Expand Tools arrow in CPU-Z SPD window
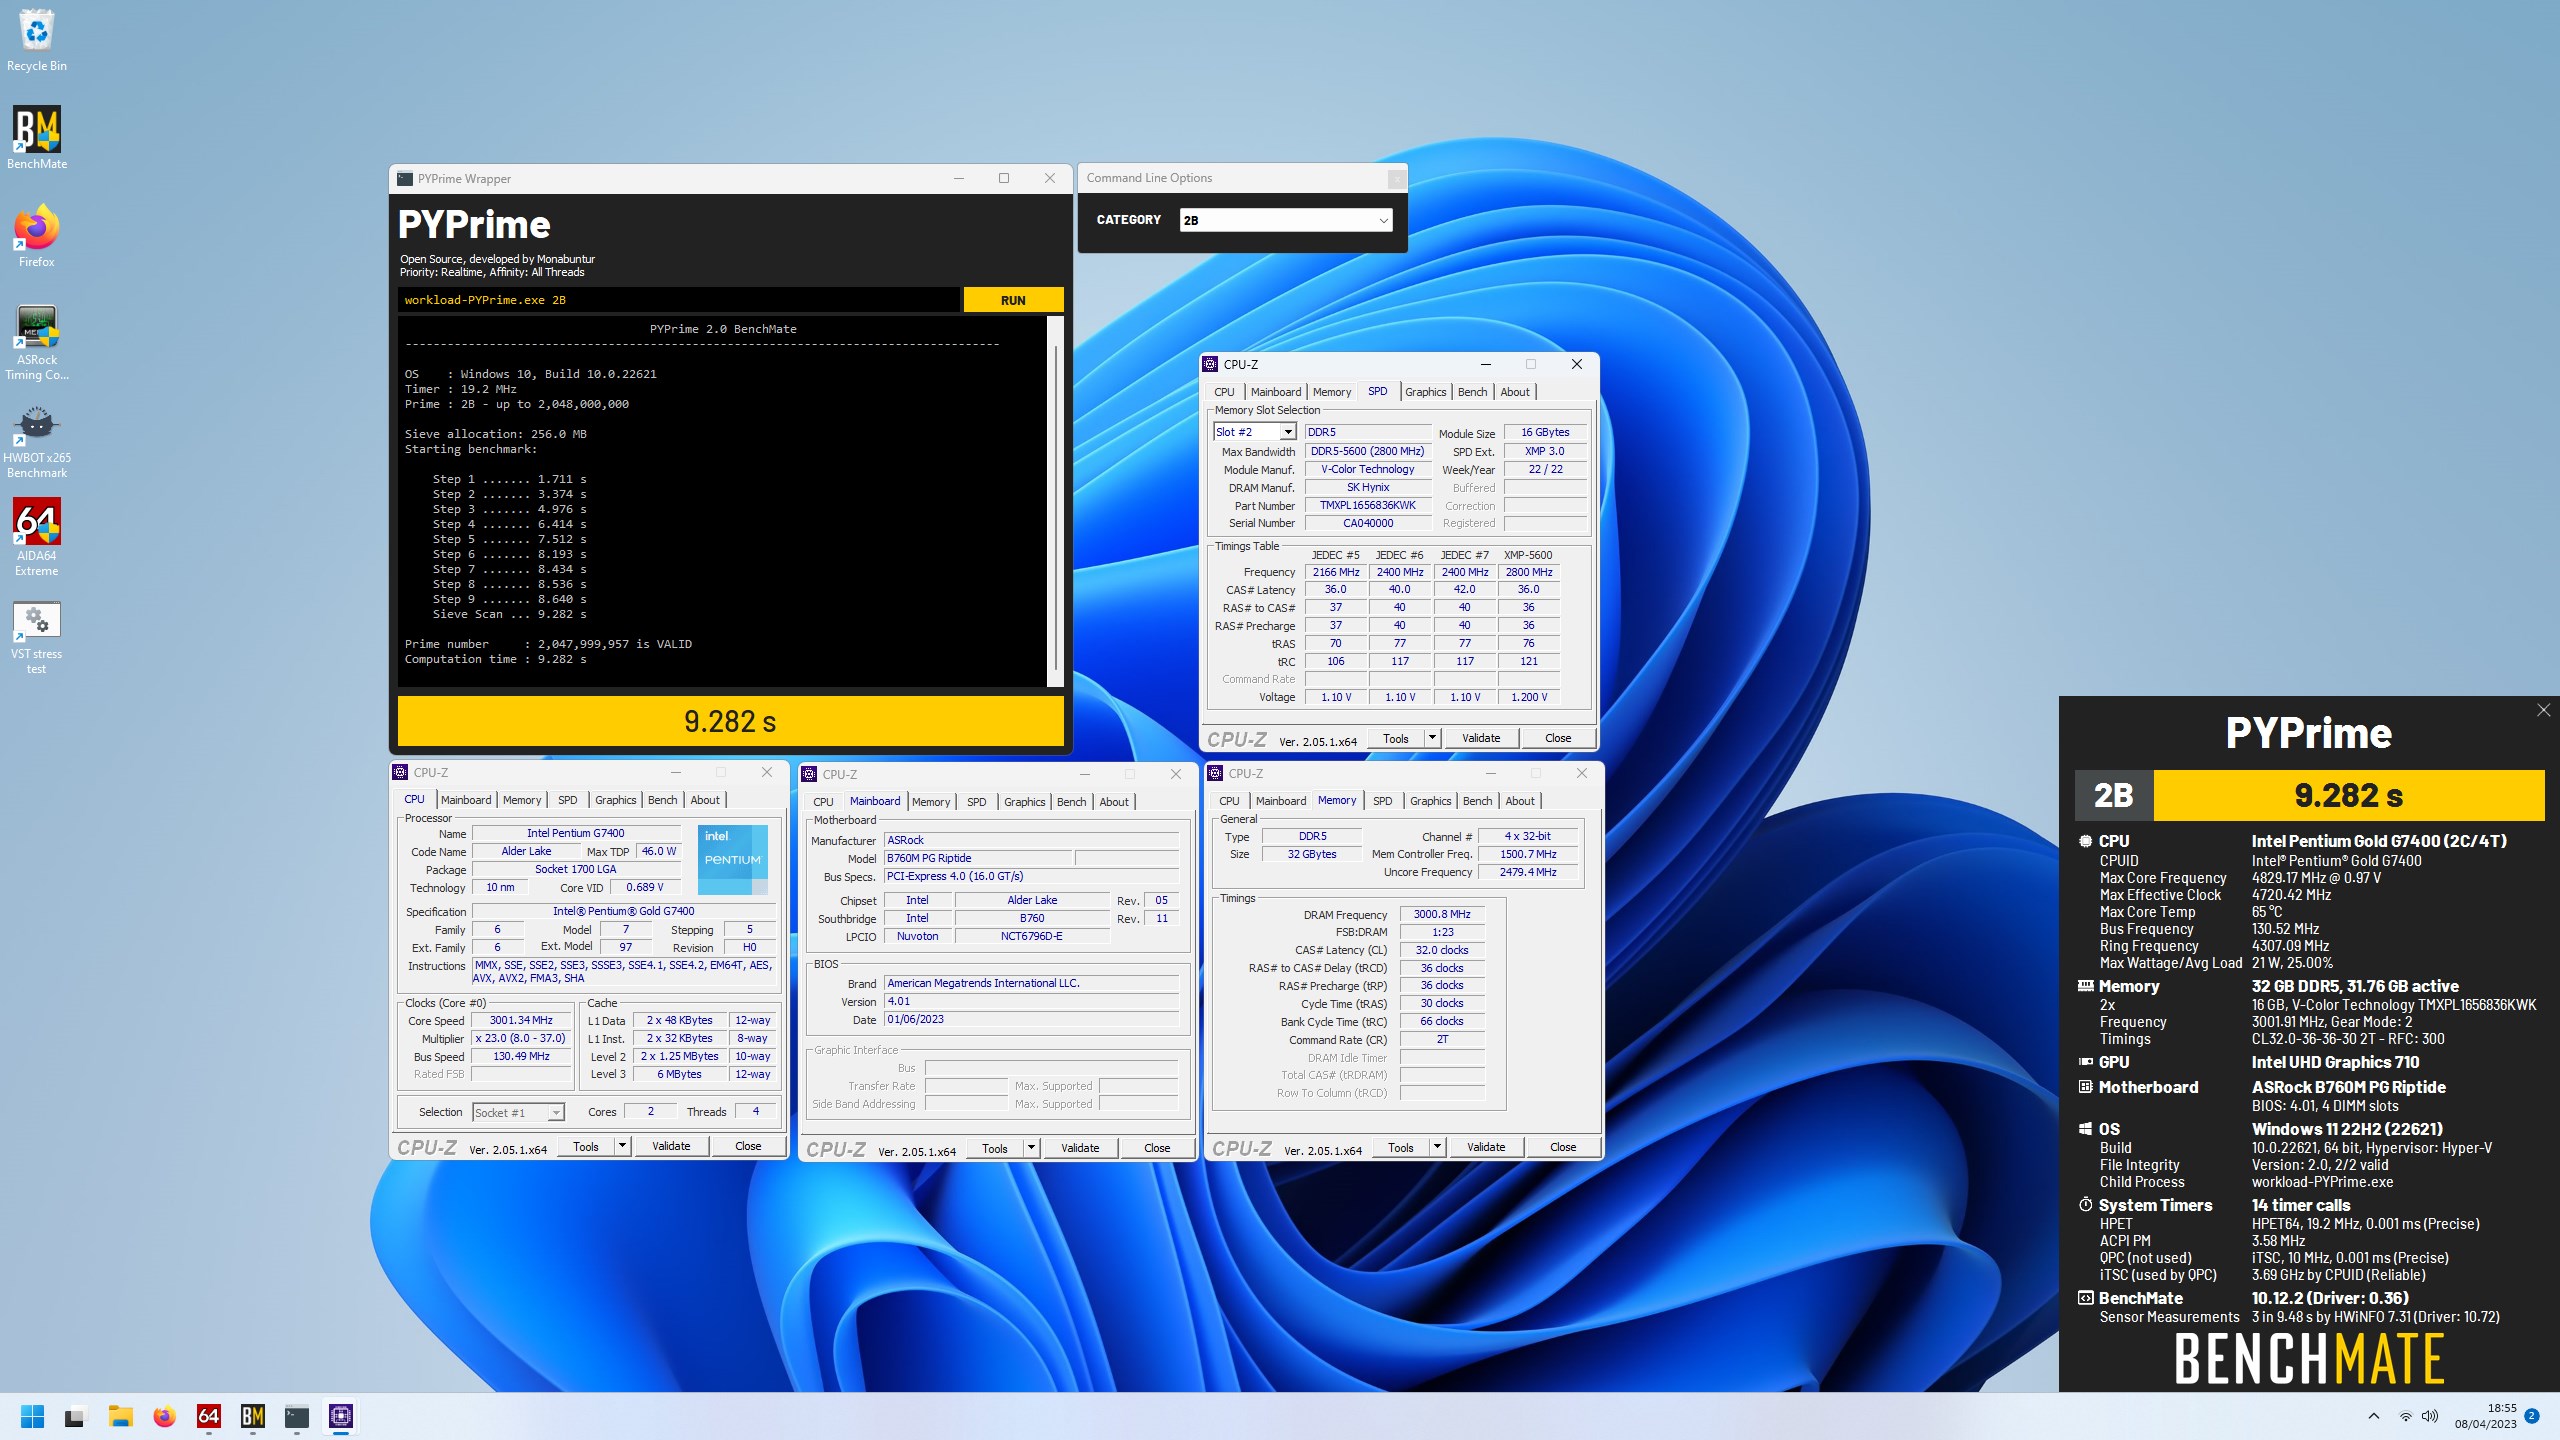2560x1440 pixels. tap(1432, 738)
